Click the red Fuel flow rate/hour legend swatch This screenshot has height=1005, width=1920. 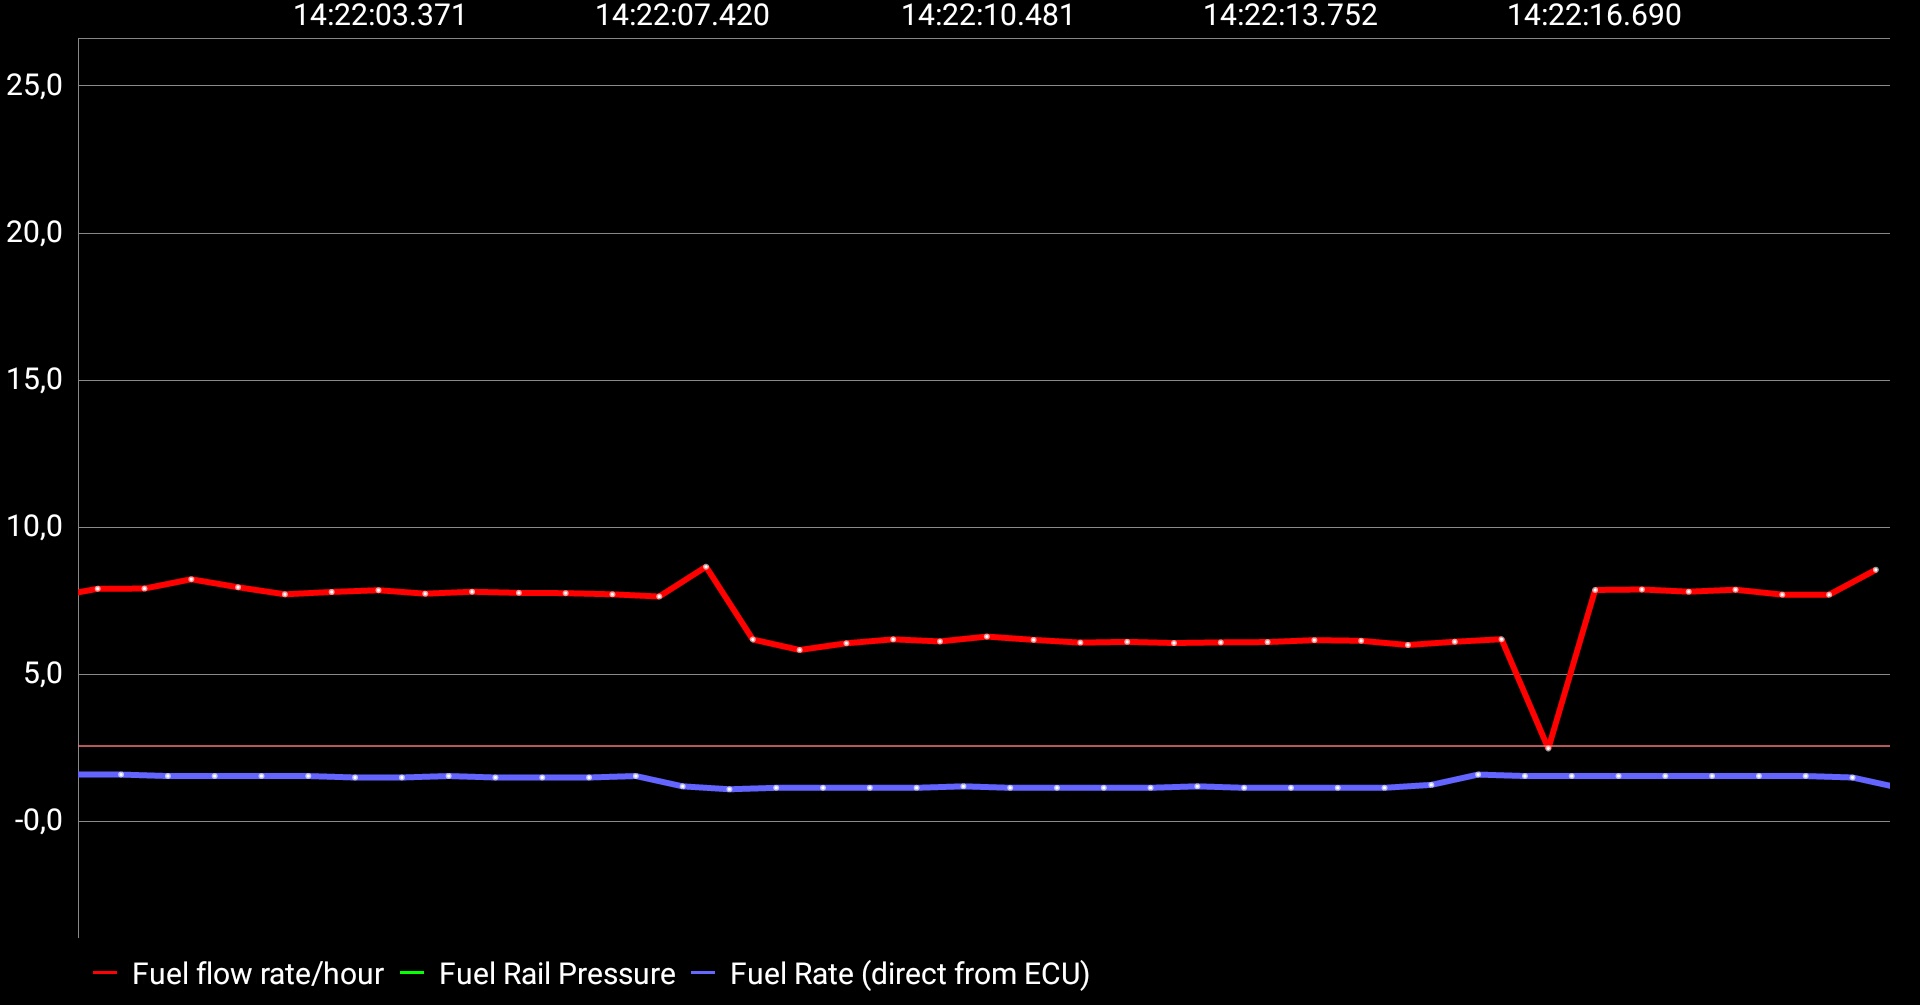[x=105, y=973]
